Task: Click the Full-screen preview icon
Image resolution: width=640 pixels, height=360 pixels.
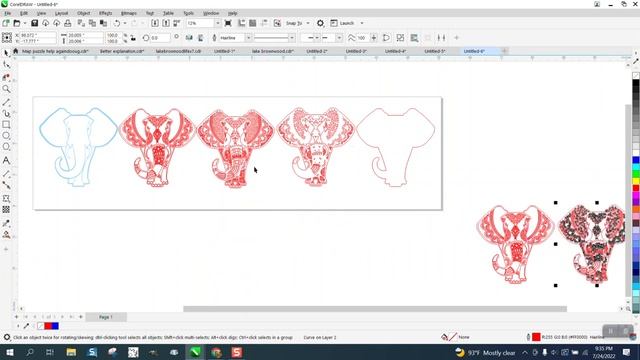Action: (228, 23)
